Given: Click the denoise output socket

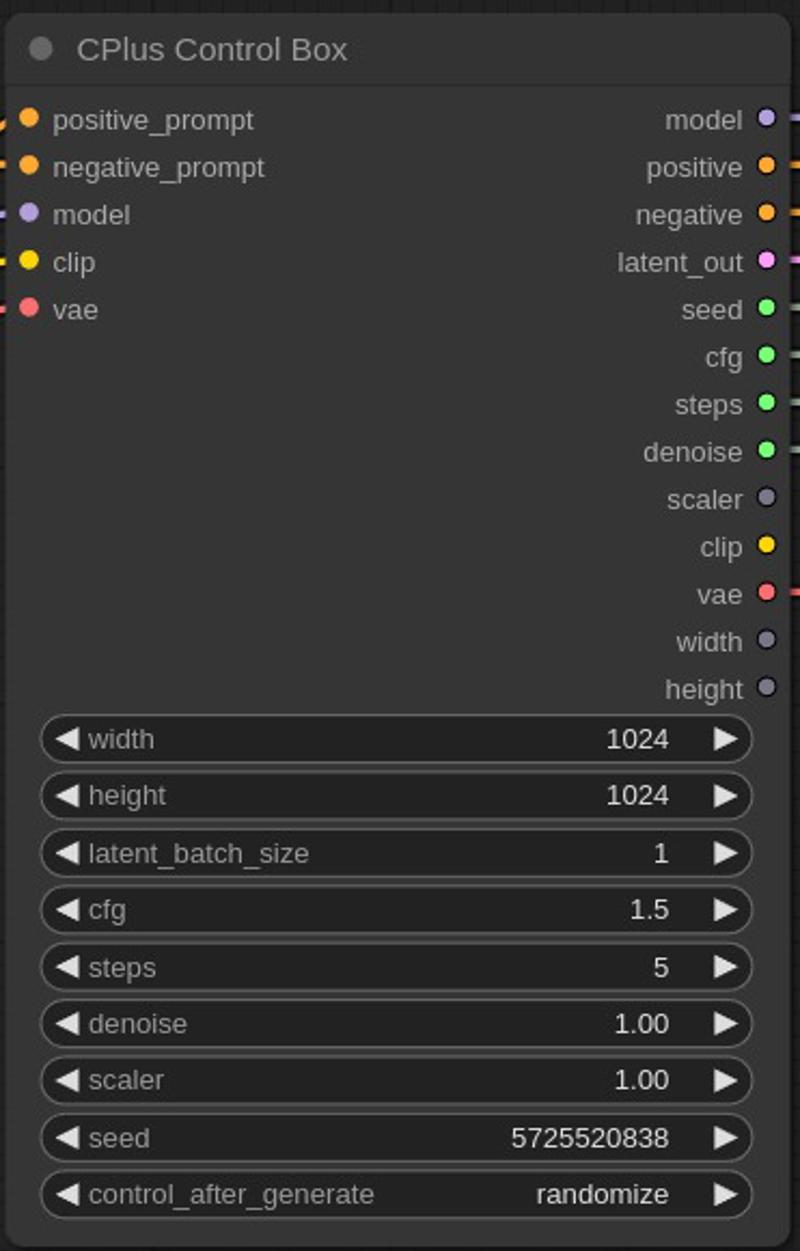Looking at the screenshot, I should click(x=767, y=450).
